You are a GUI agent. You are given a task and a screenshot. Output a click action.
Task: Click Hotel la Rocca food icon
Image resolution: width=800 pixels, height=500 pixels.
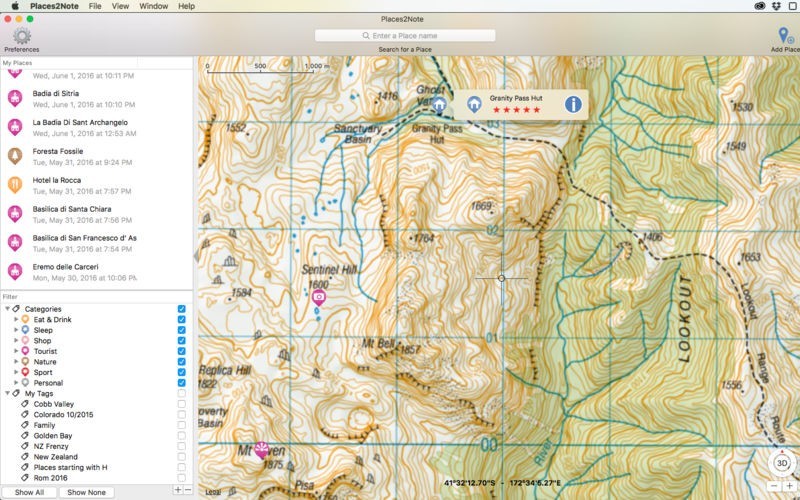pyautogui.click(x=15, y=185)
